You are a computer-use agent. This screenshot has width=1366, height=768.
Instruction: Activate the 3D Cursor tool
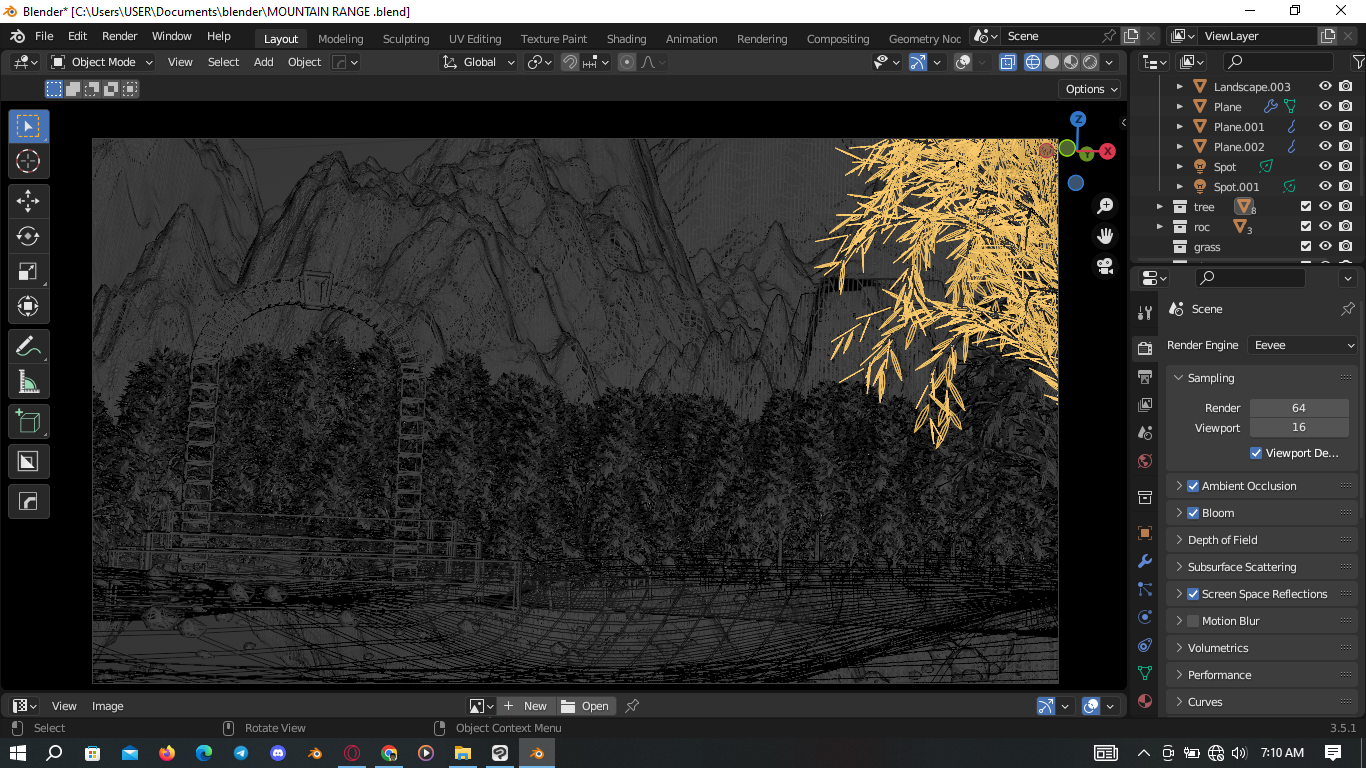coord(28,162)
